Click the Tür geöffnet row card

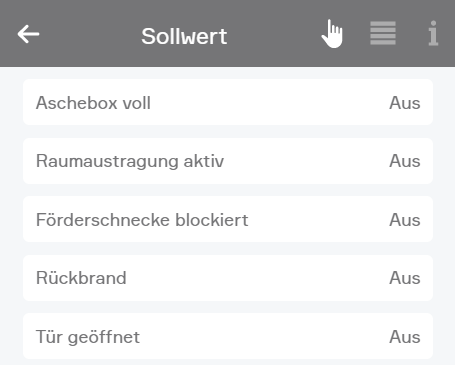point(228,336)
